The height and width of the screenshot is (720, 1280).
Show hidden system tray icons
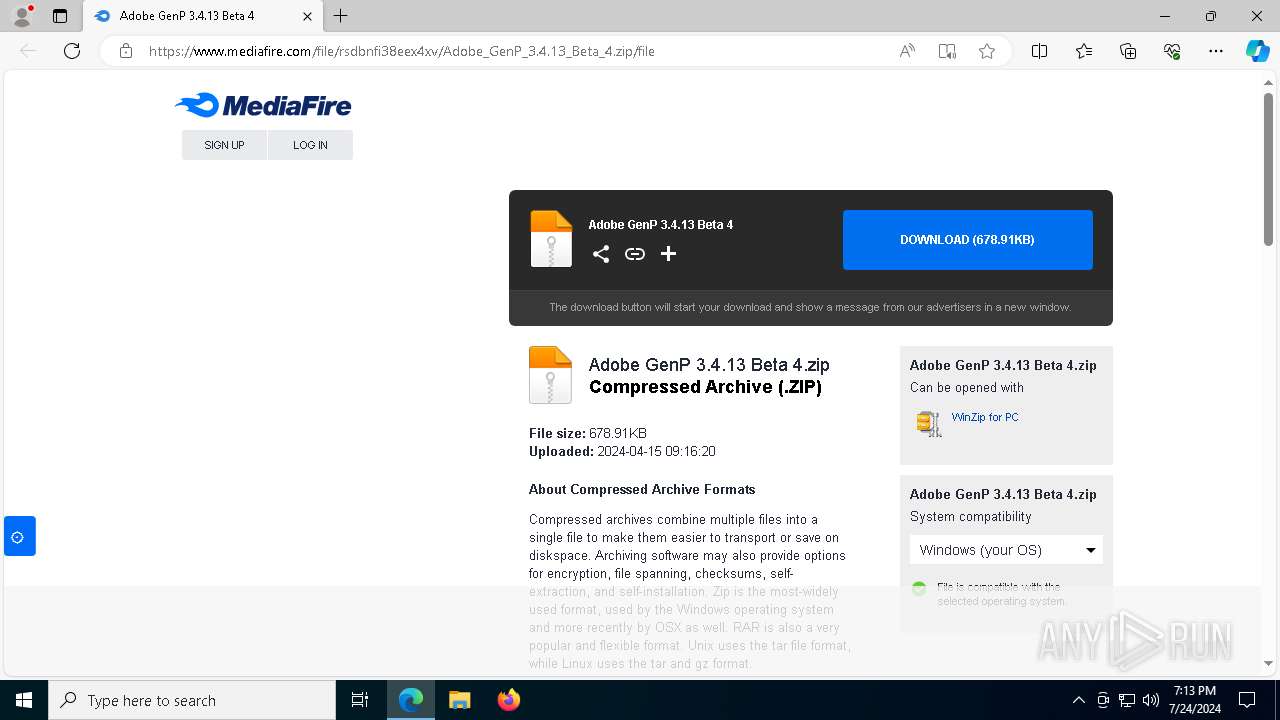1078,700
